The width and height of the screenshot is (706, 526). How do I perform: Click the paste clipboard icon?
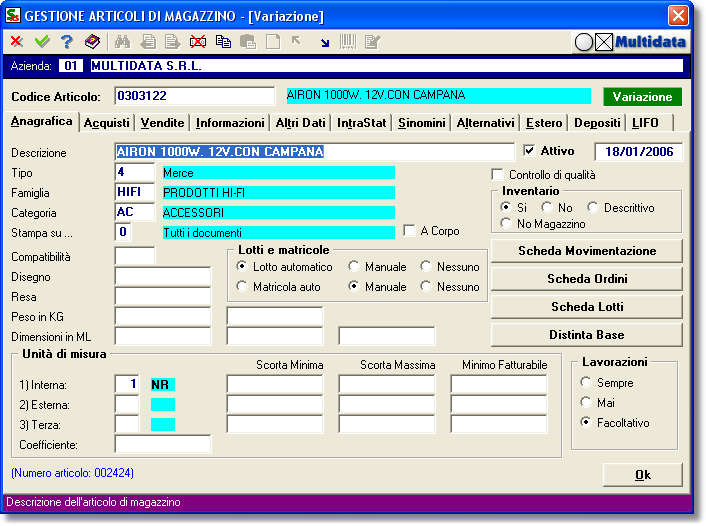pyautogui.click(x=248, y=41)
